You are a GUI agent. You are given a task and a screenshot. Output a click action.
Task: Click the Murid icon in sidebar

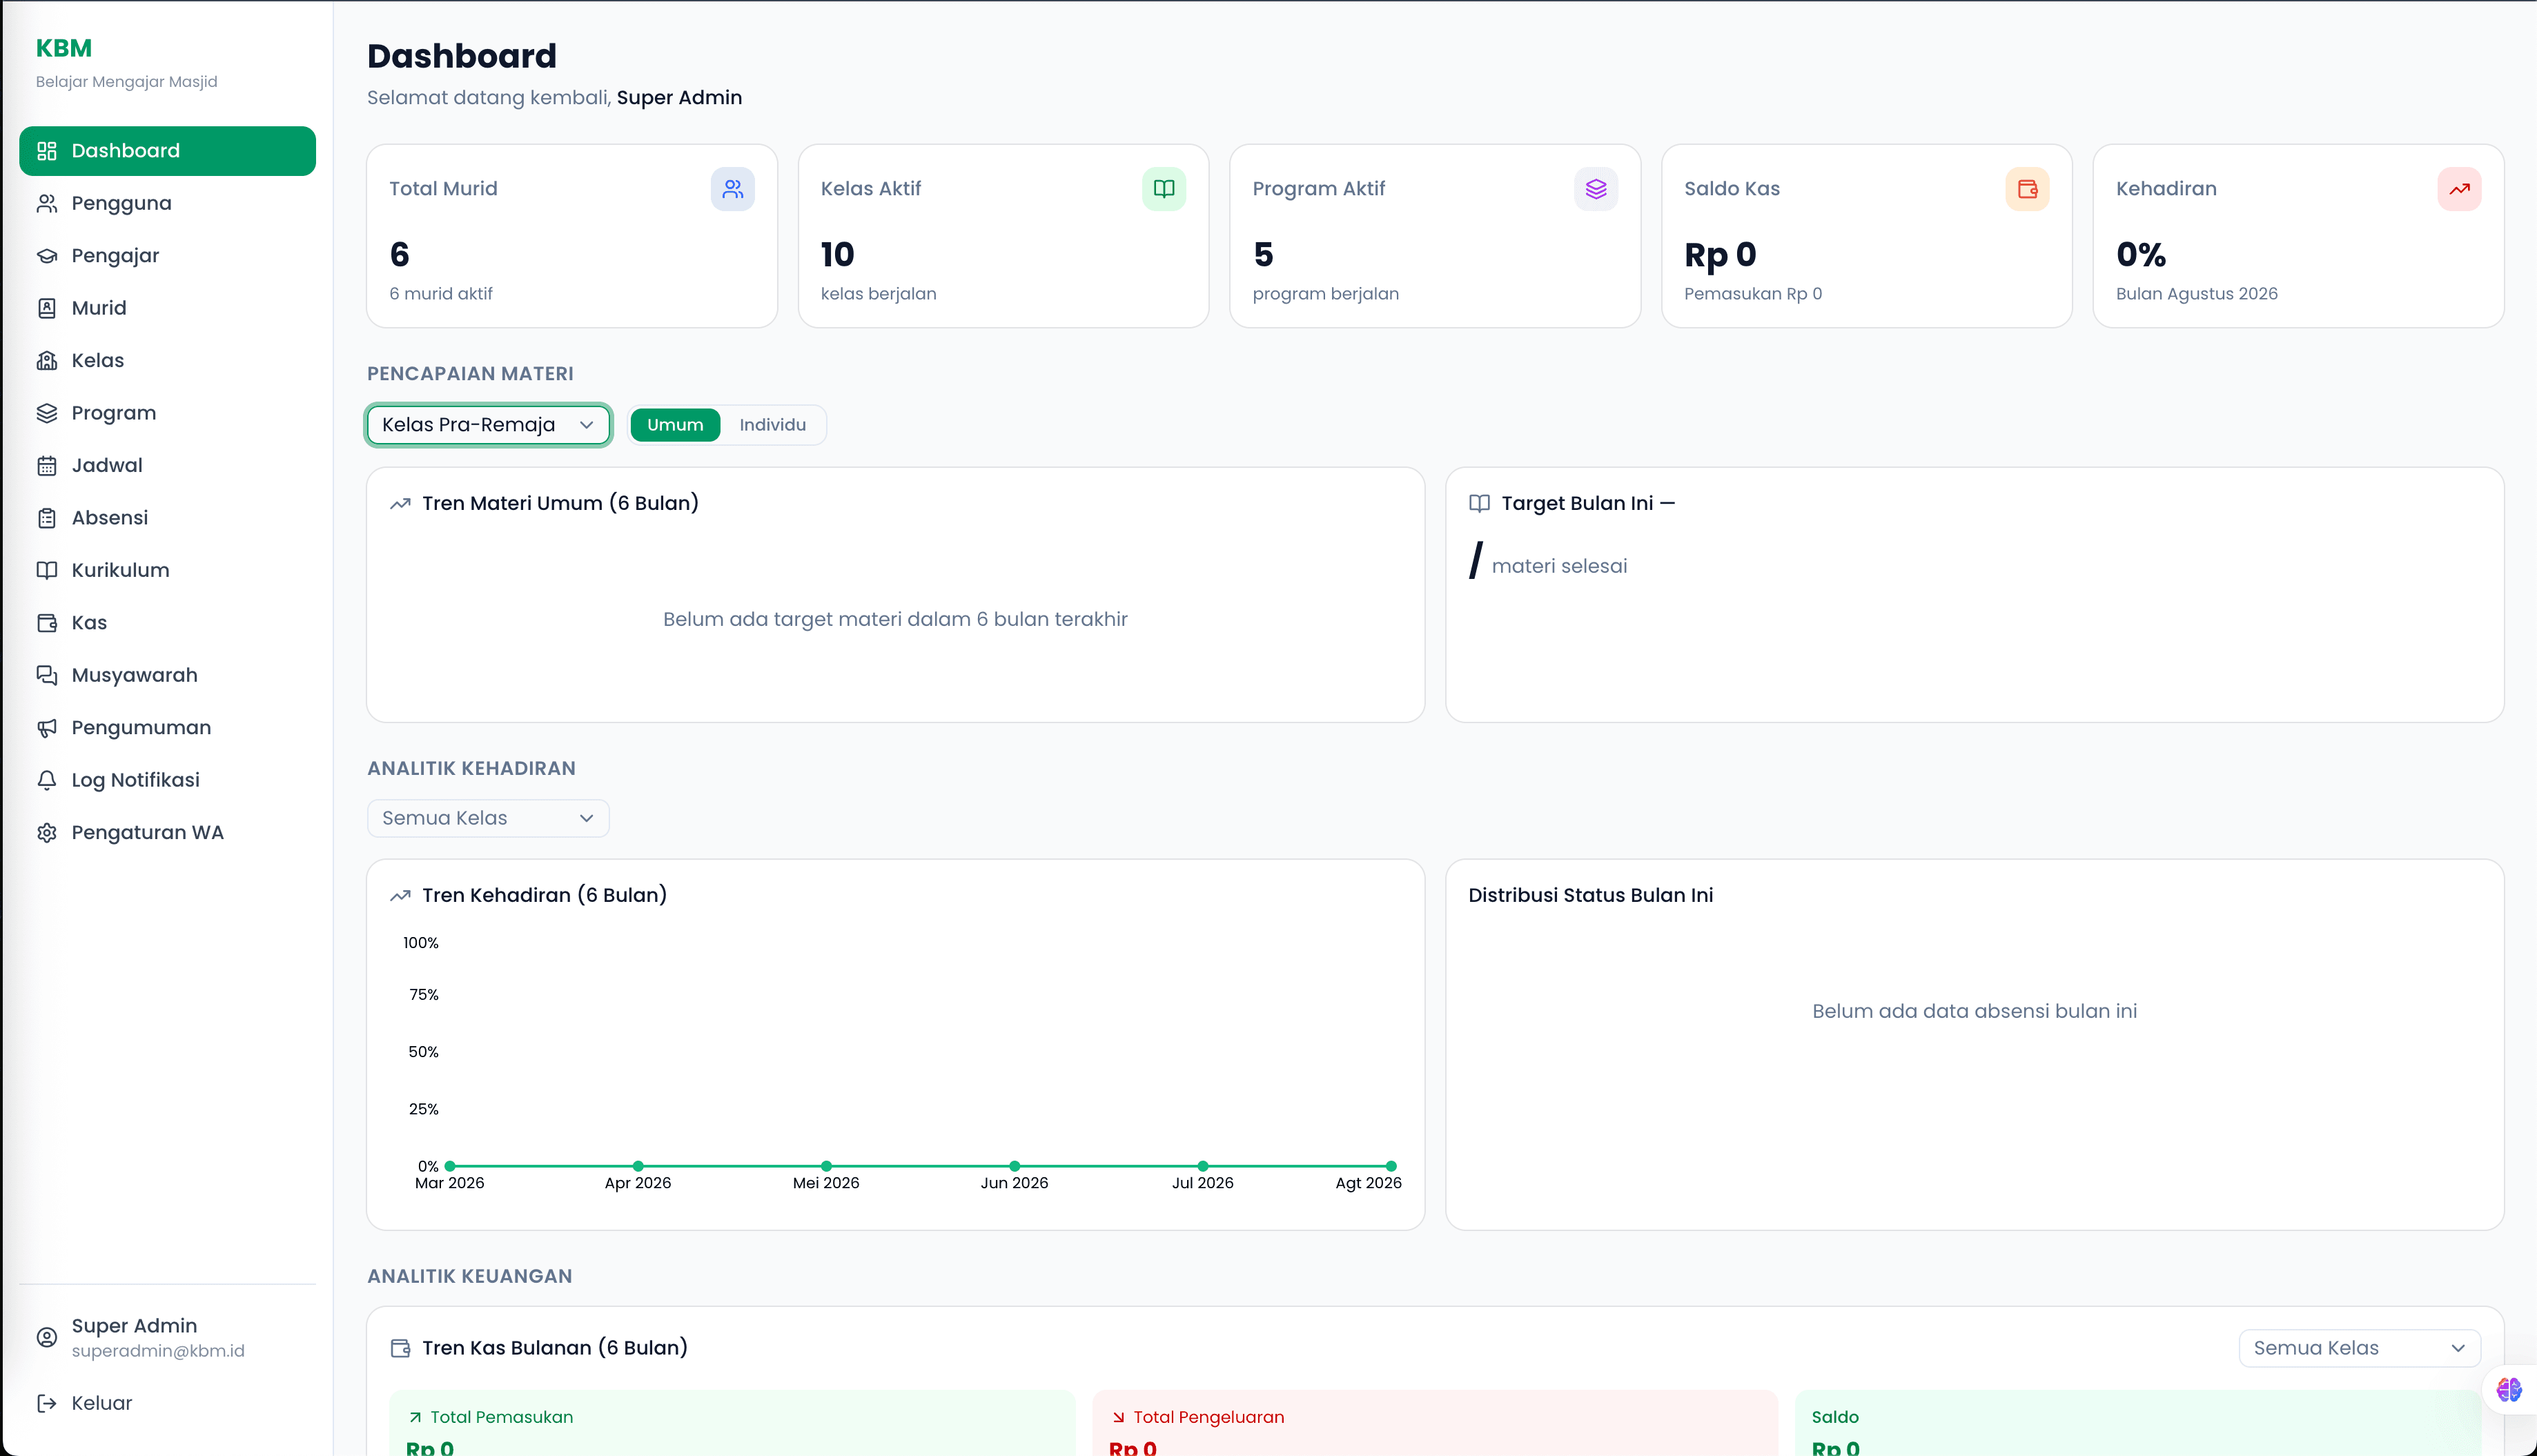[46, 308]
